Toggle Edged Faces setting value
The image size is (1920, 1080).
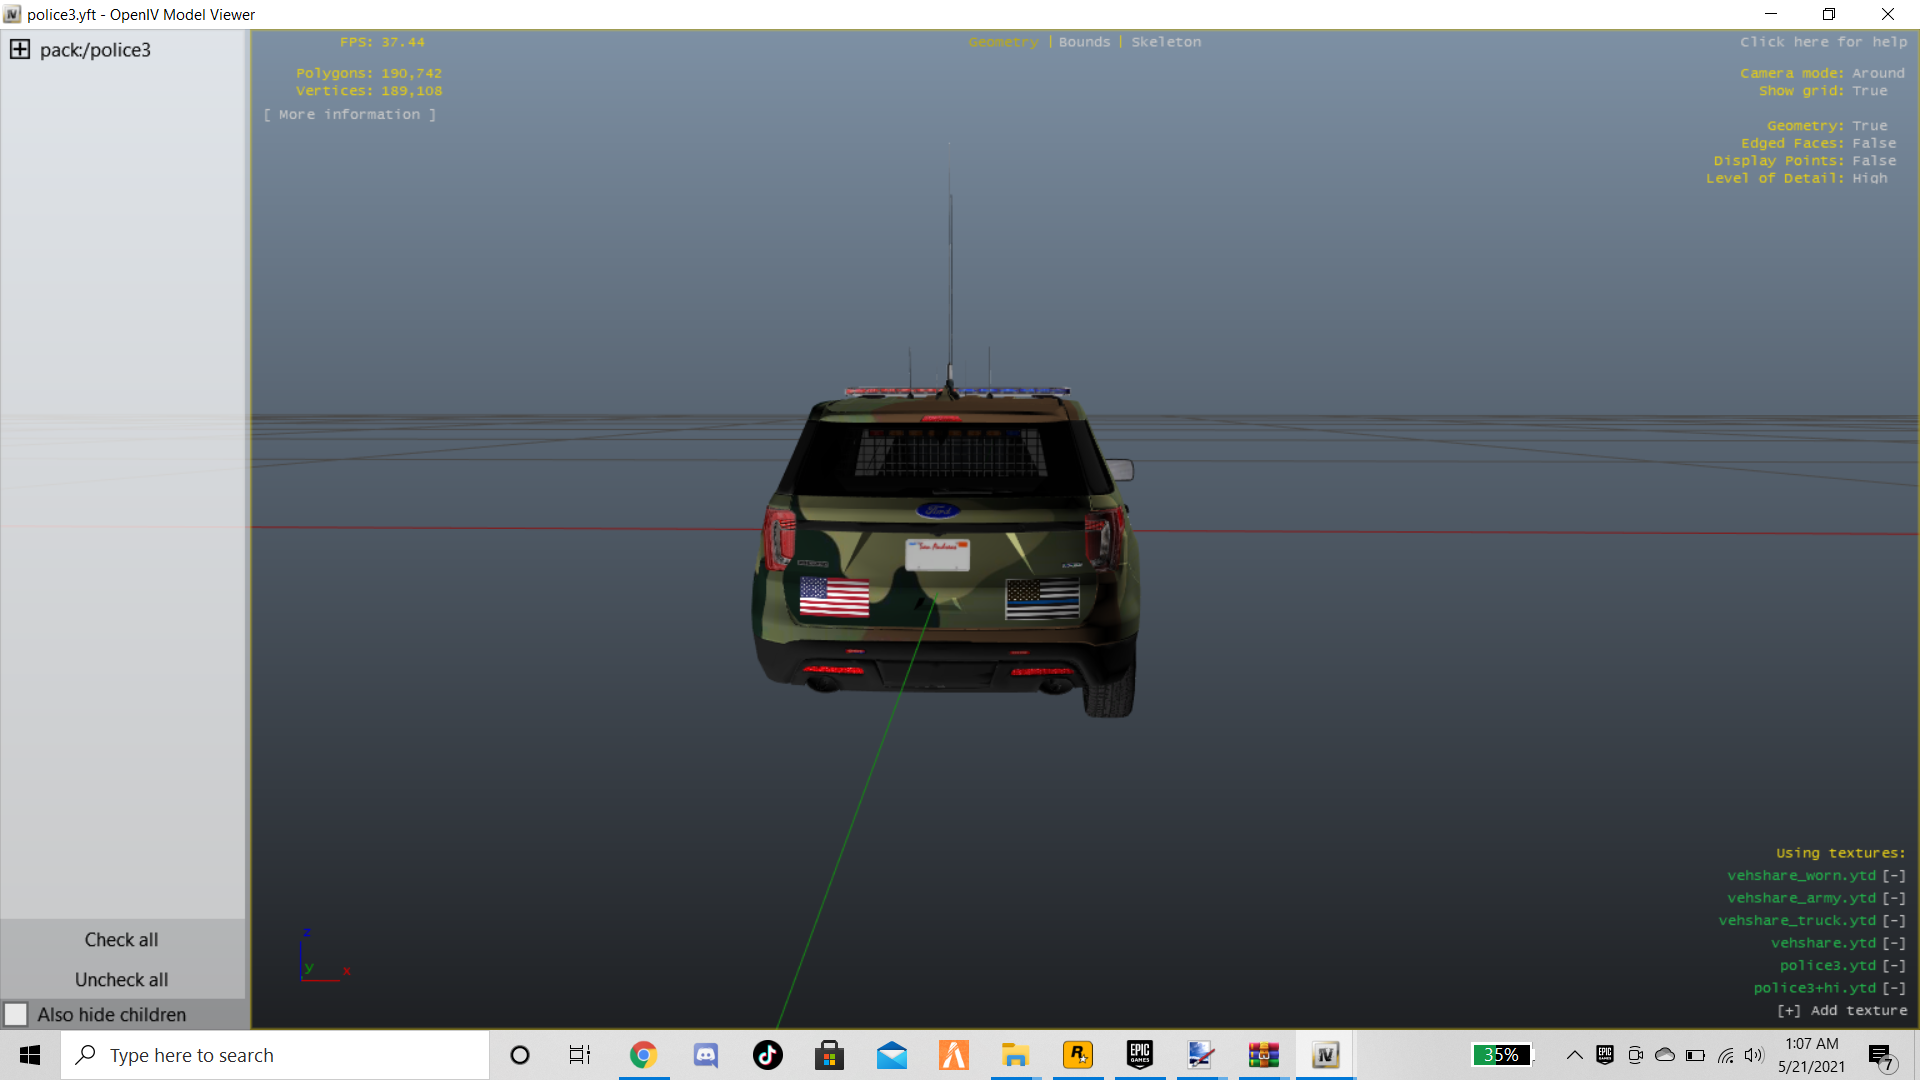click(1874, 143)
